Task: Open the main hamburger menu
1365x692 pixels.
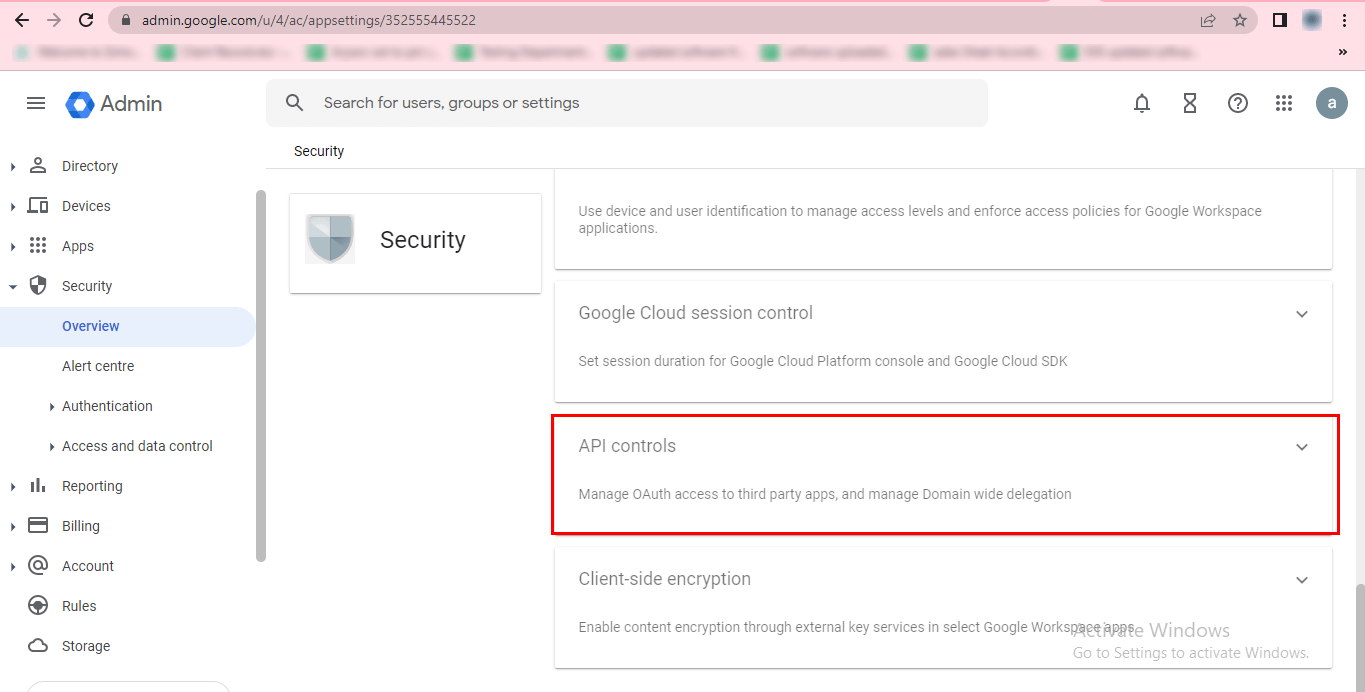Action: (x=36, y=103)
